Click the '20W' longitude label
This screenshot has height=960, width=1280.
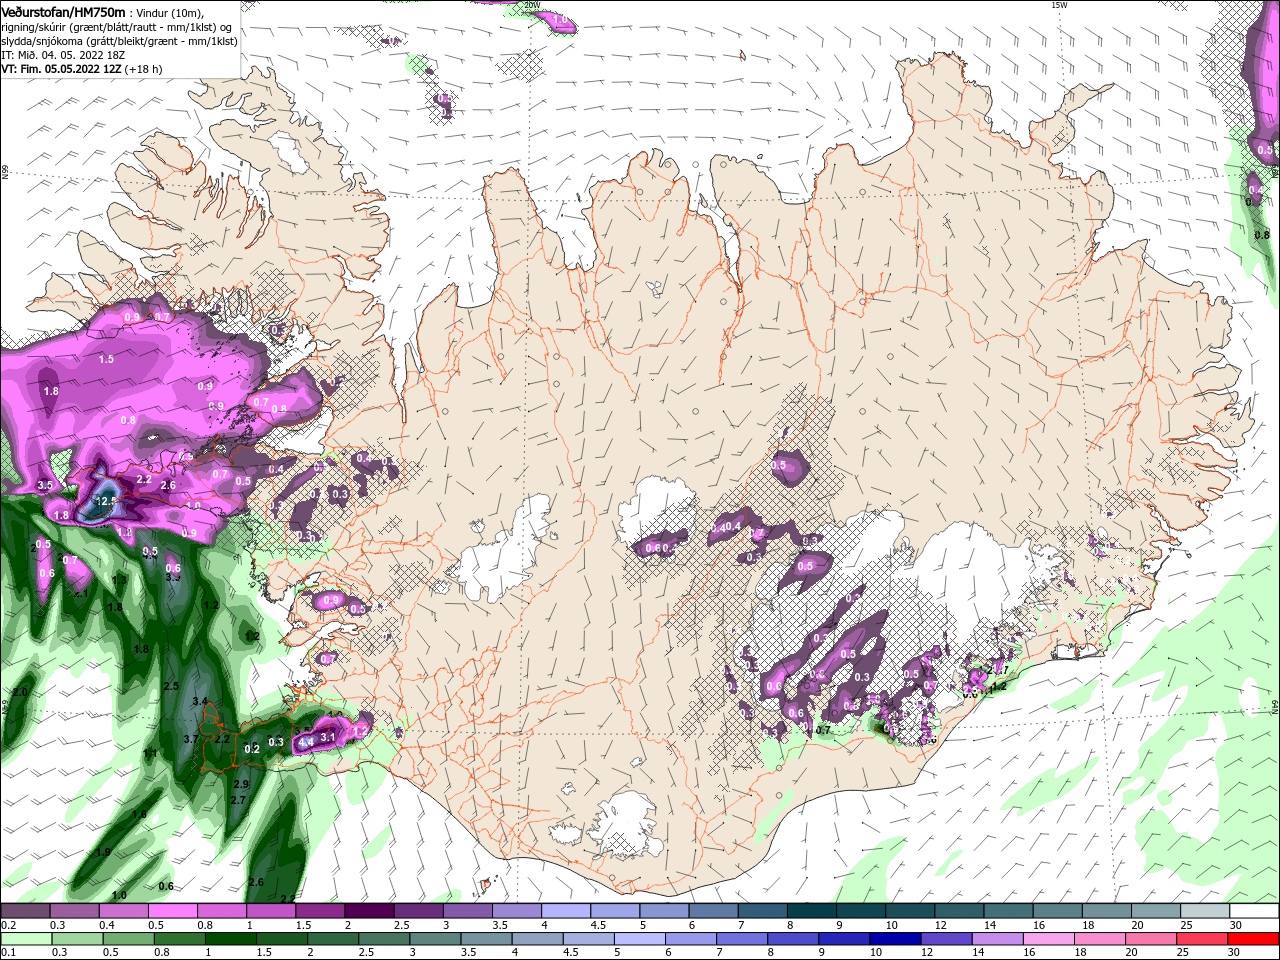(532, 5)
